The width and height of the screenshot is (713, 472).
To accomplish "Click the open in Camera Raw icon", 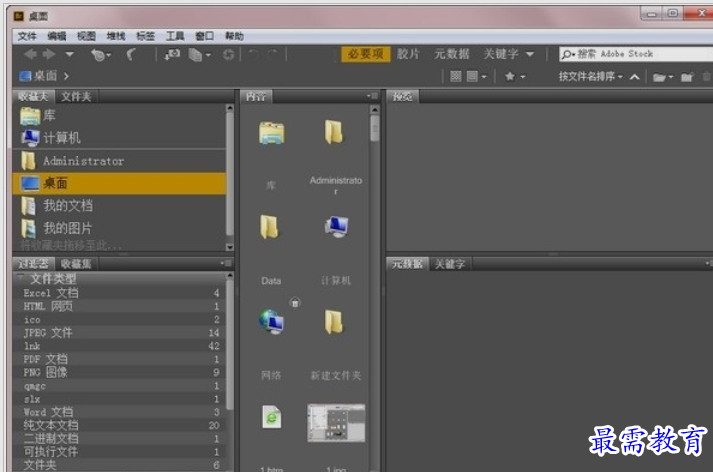I will click(228, 55).
